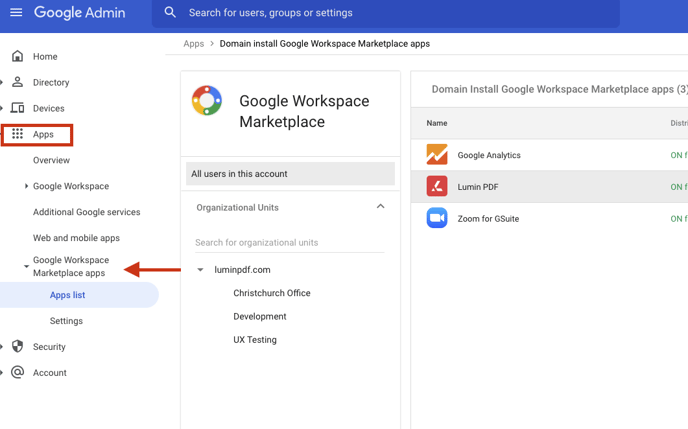Viewport: 688px width, 429px height.
Task: Select UX Testing organizational unit
Action: tap(255, 340)
